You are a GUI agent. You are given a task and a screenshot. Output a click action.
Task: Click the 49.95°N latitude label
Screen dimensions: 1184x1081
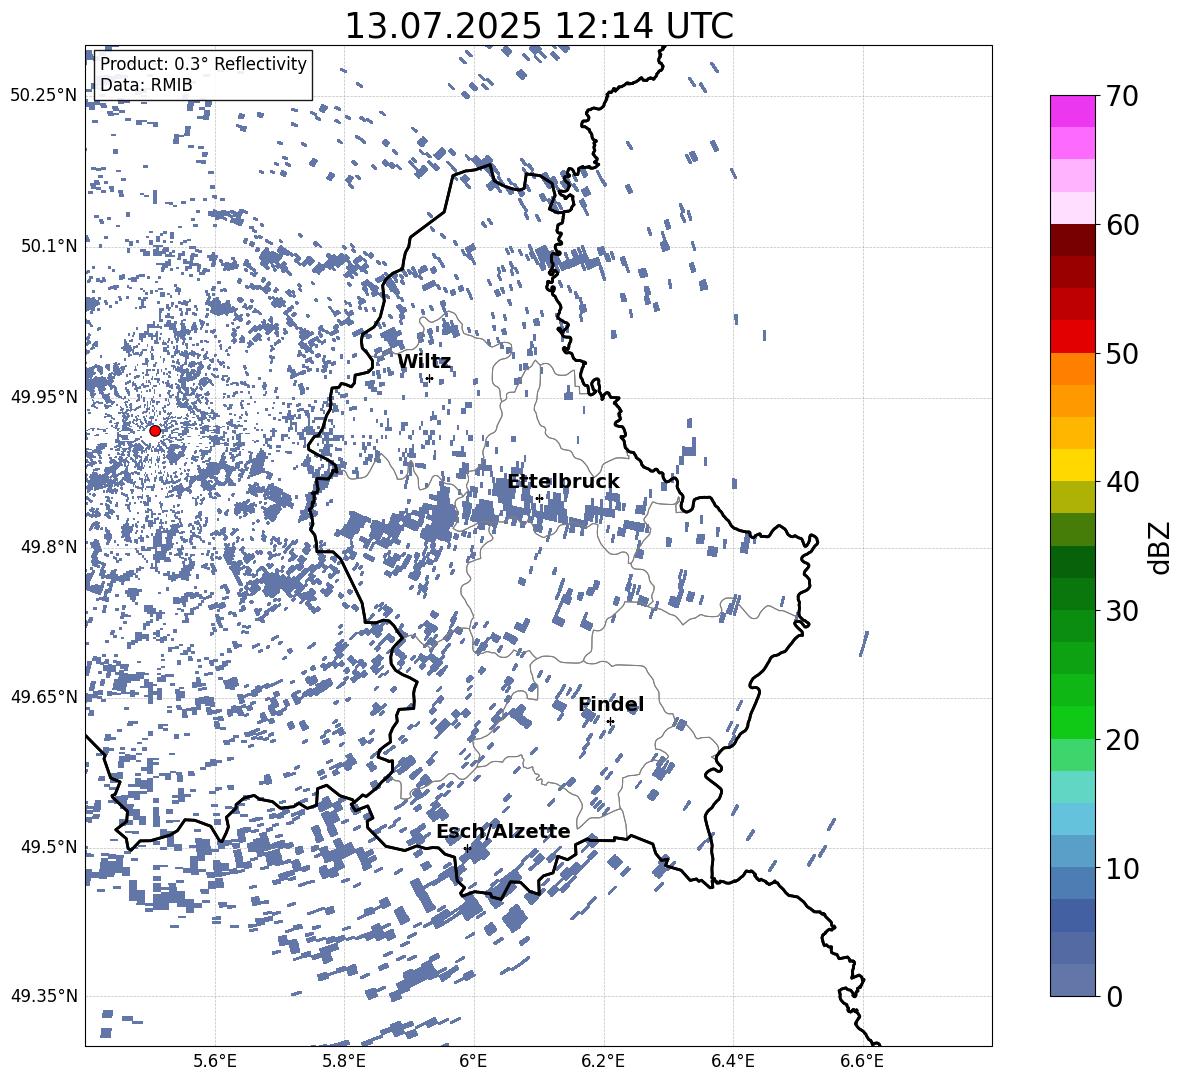pos(44,396)
